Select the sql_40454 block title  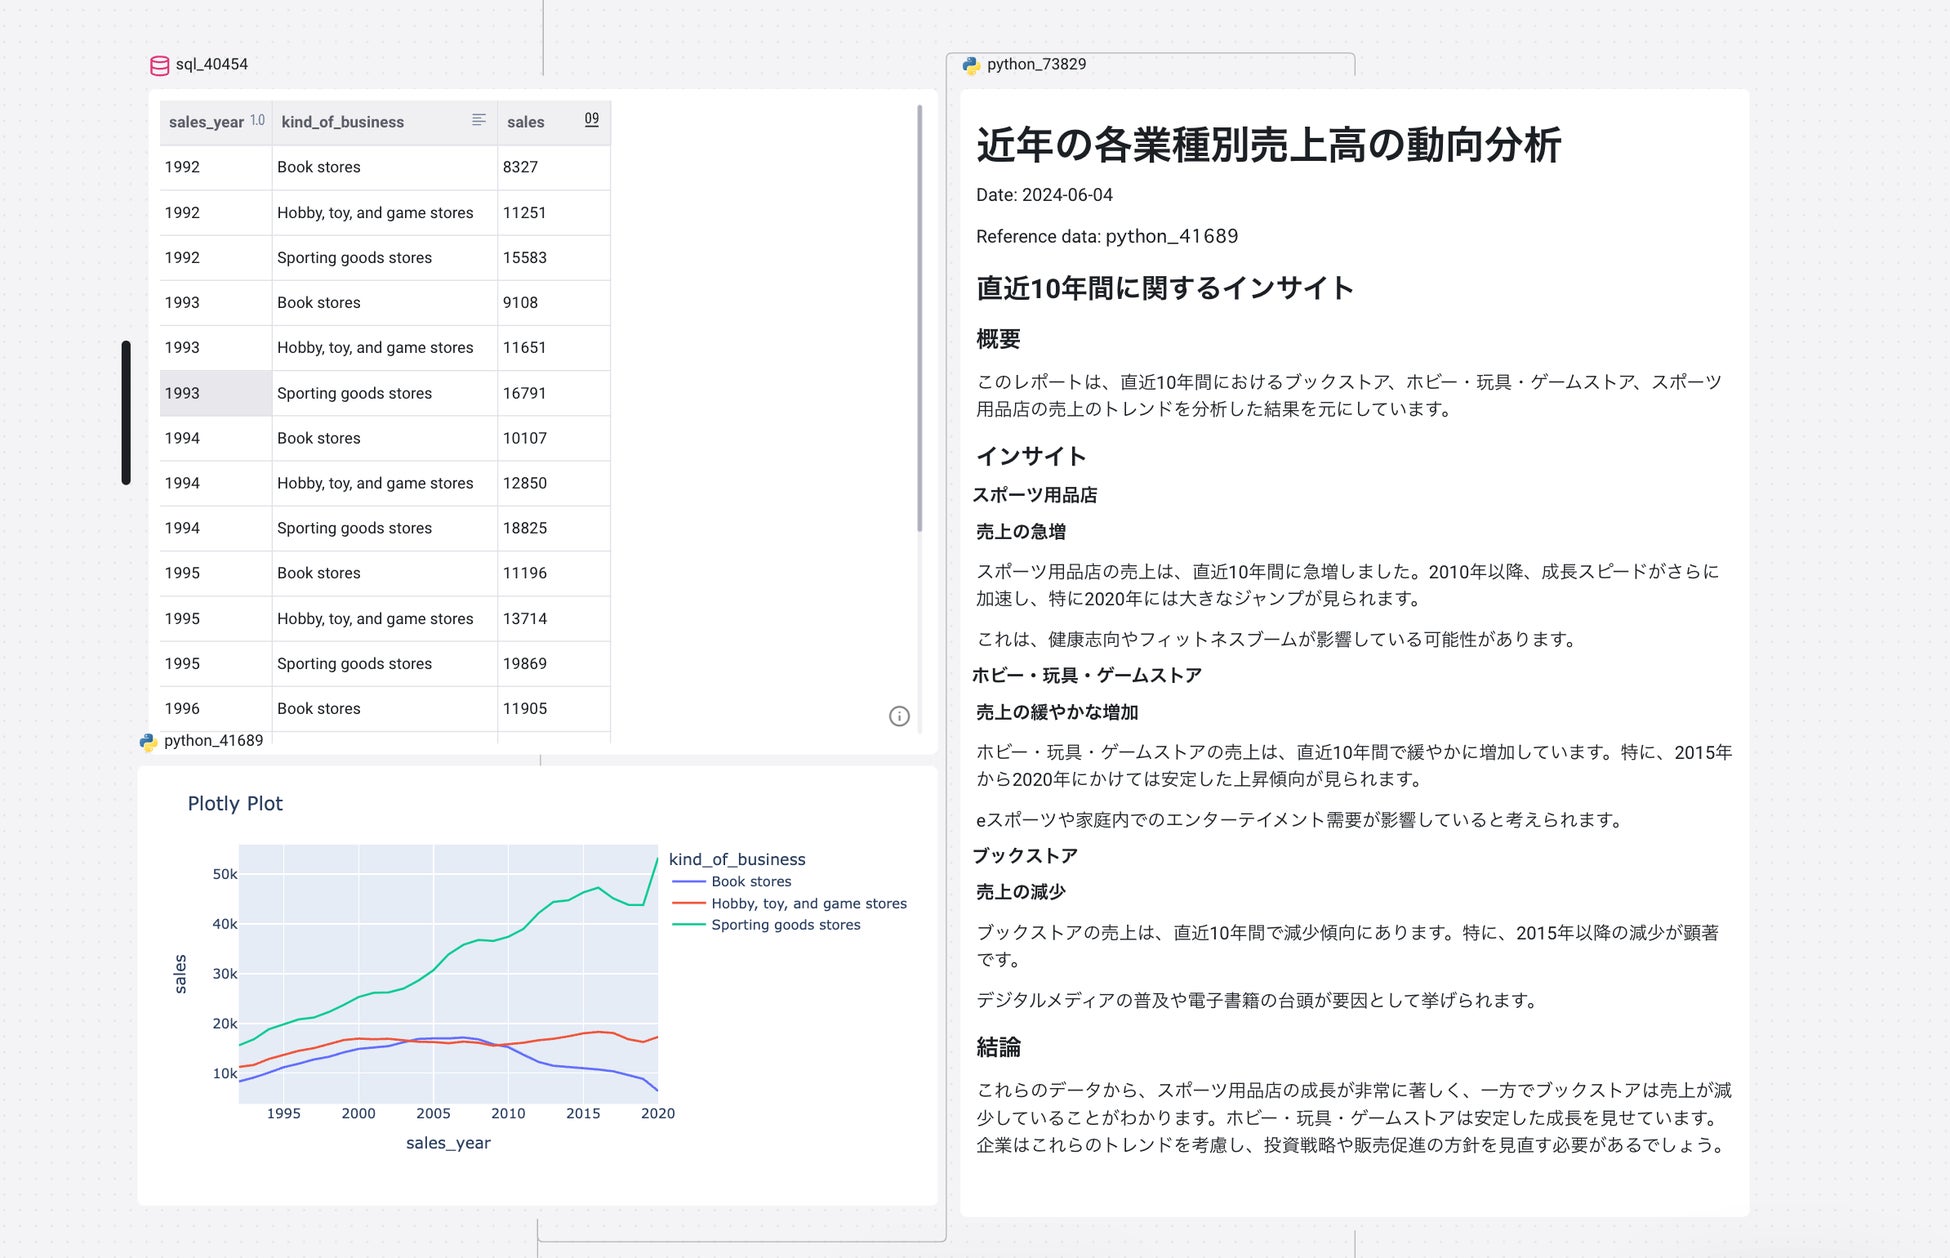212,65
